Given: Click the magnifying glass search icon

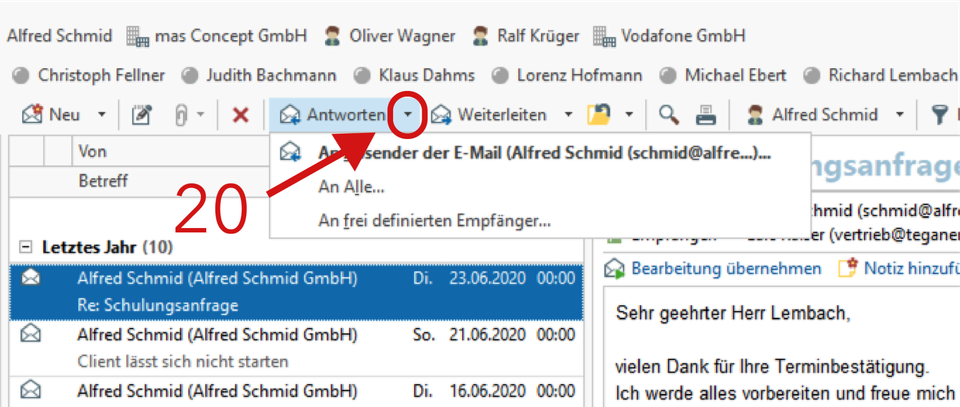Looking at the screenshot, I should pos(669,114).
